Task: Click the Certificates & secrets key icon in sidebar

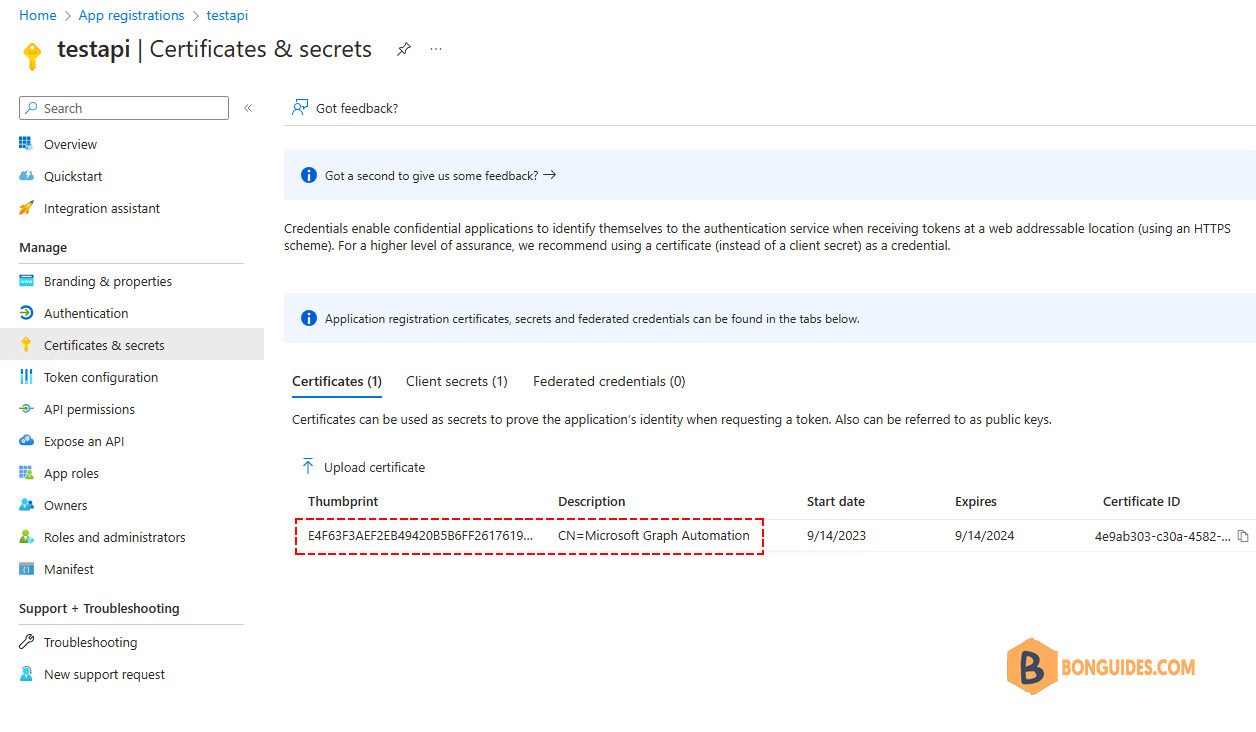Action: coord(26,345)
